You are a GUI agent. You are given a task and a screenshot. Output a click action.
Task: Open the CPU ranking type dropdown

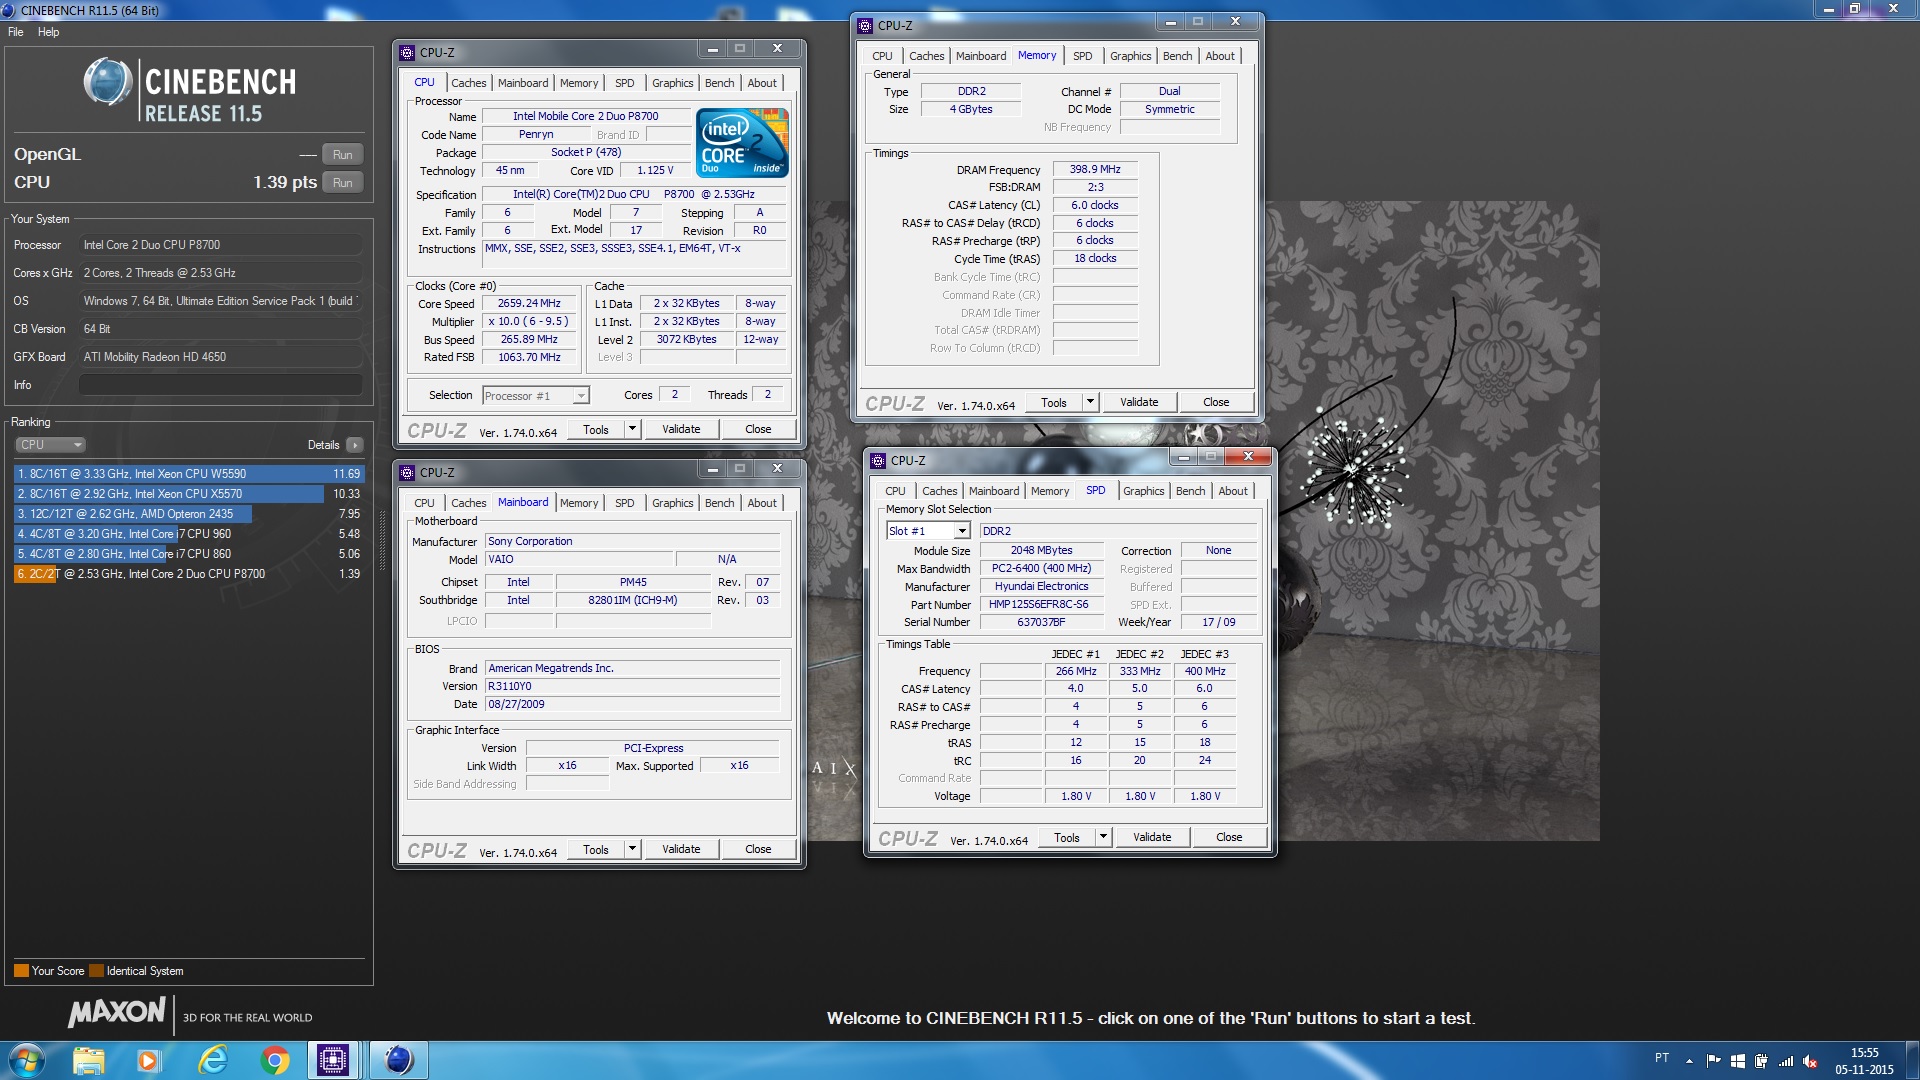[x=50, y=445]
